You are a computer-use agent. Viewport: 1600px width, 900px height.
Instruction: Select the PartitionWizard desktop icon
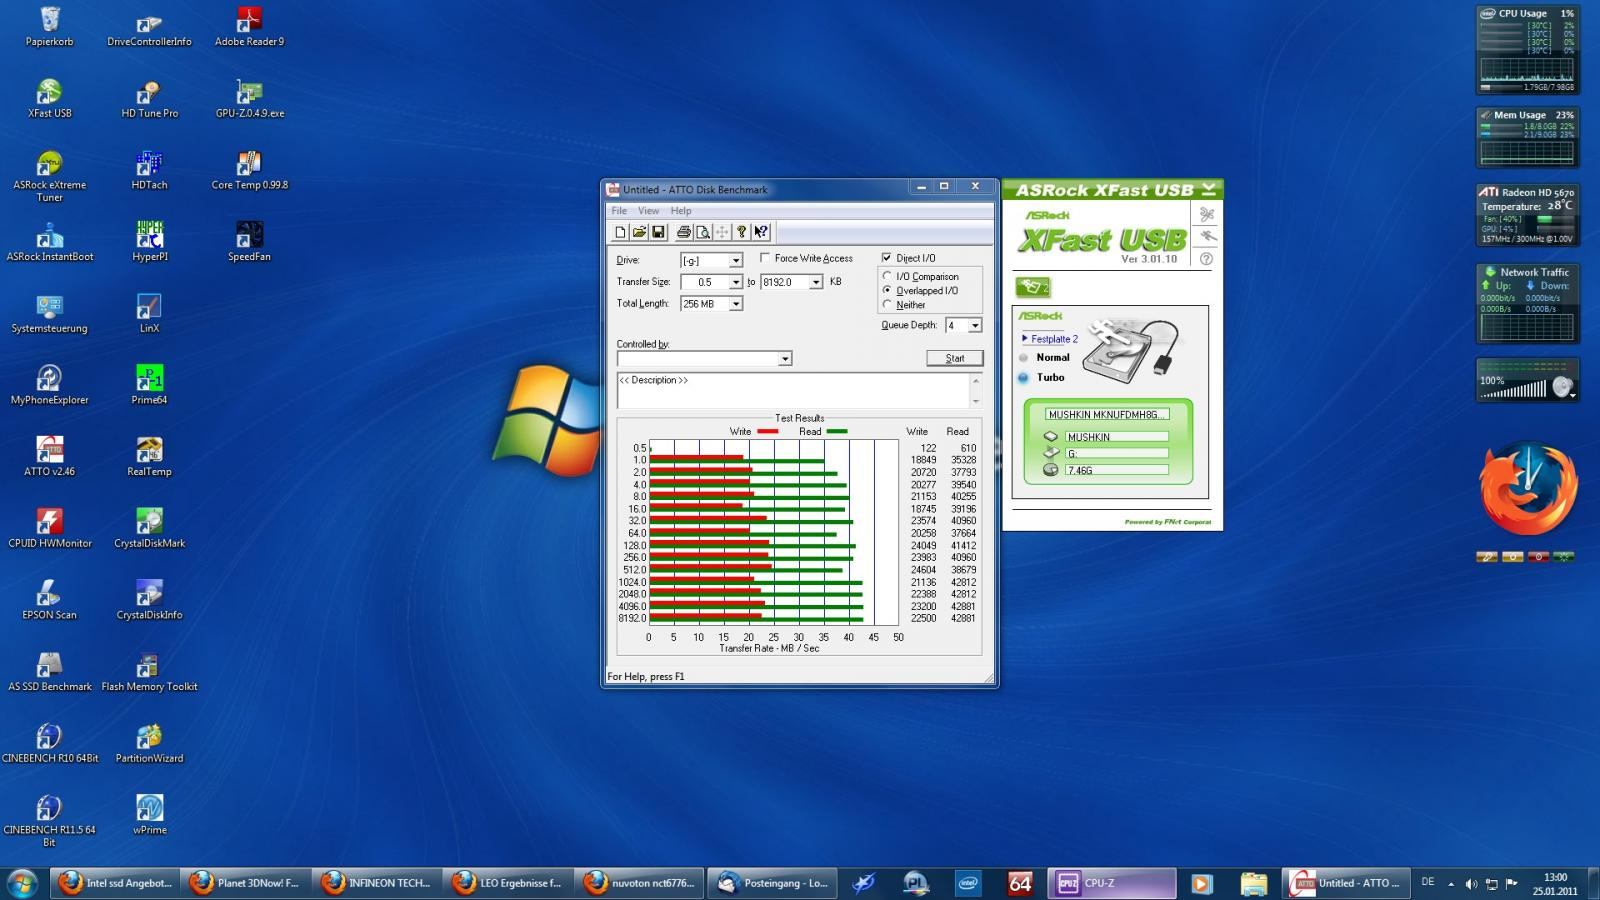(x=149, y=744)
